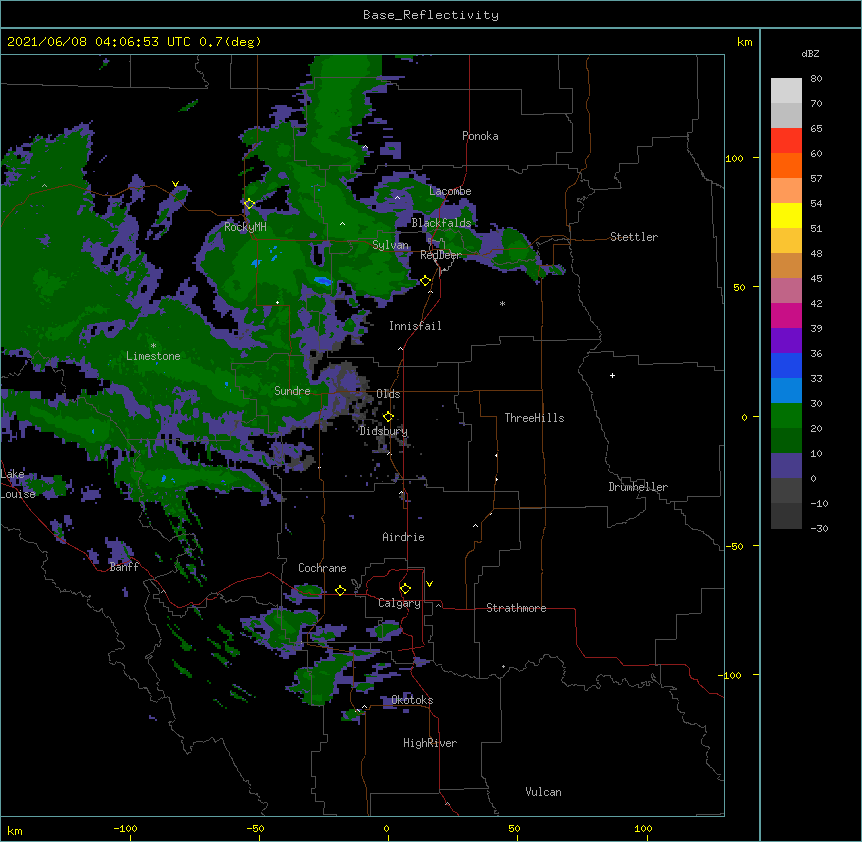Click the Didsbury town label
This screenshot has width=862, height=842.
click(x=384, y=431)
